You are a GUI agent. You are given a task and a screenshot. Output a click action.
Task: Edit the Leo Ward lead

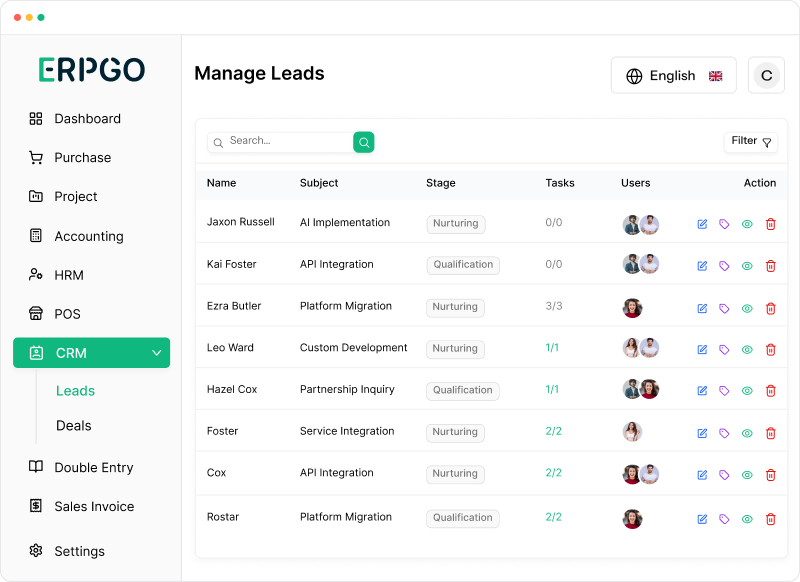pos(702,349)
